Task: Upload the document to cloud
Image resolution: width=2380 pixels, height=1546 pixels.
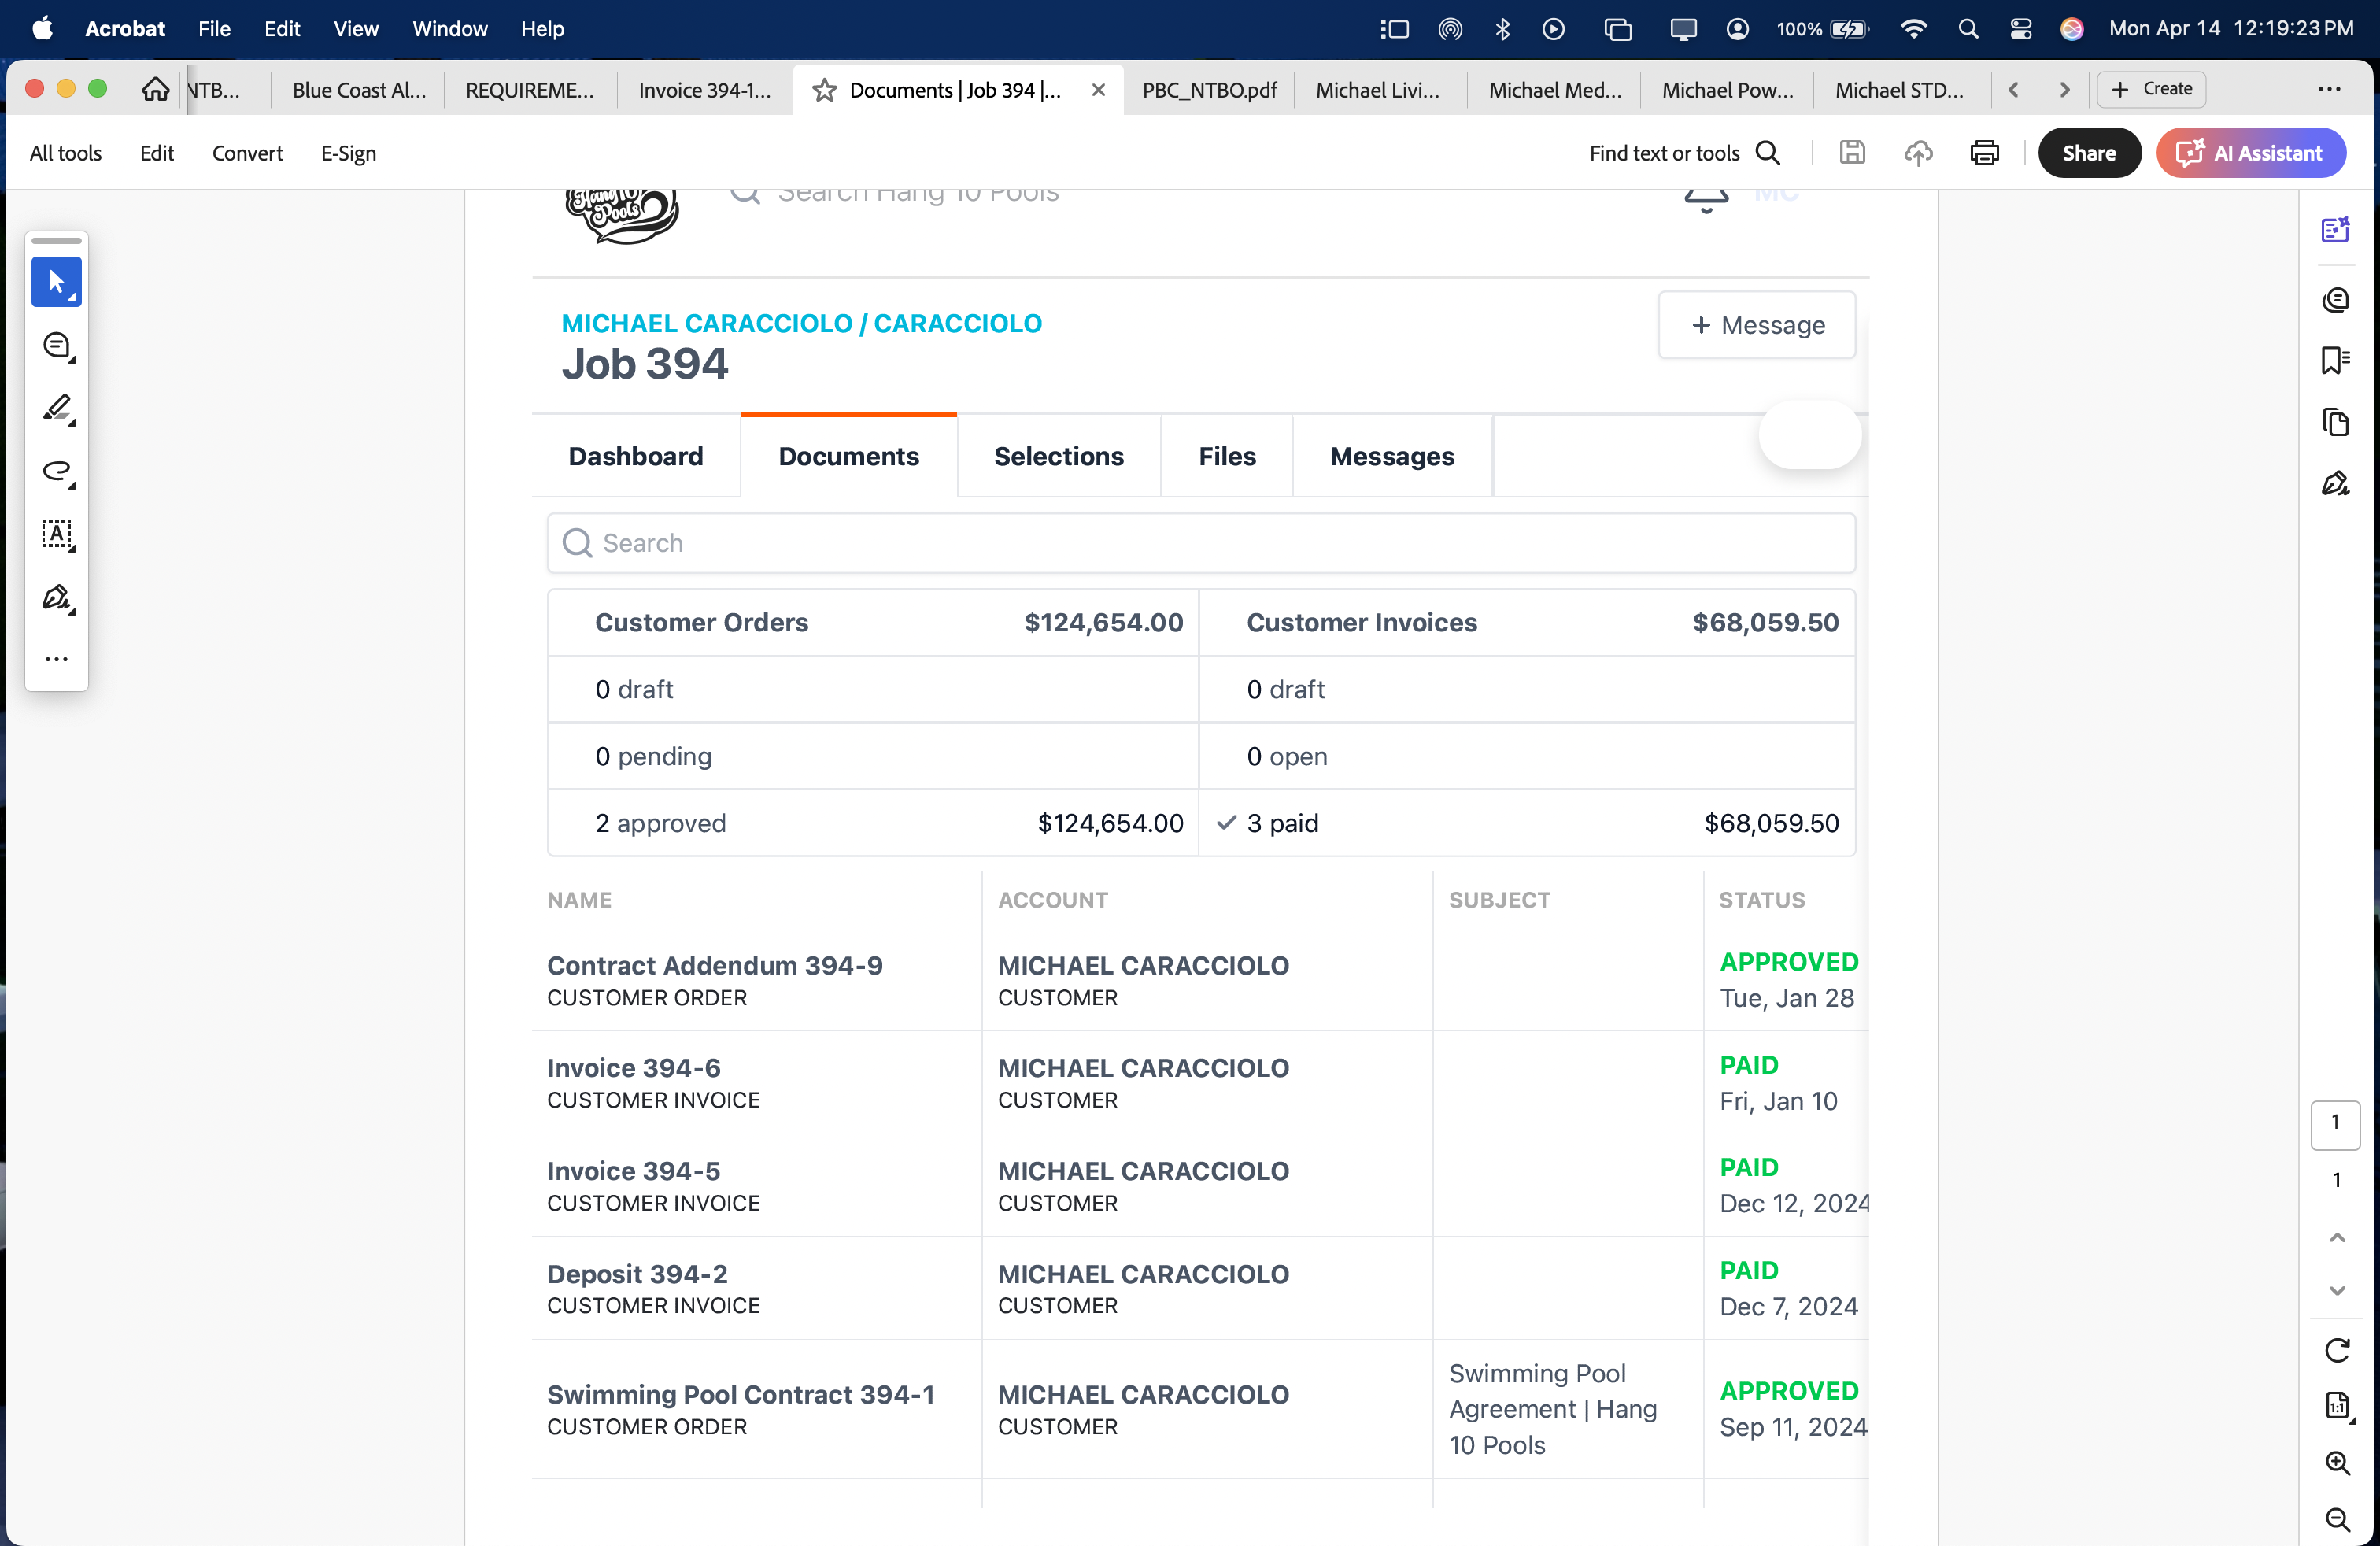Action: pyautogui.click(x=1918, y=153)
